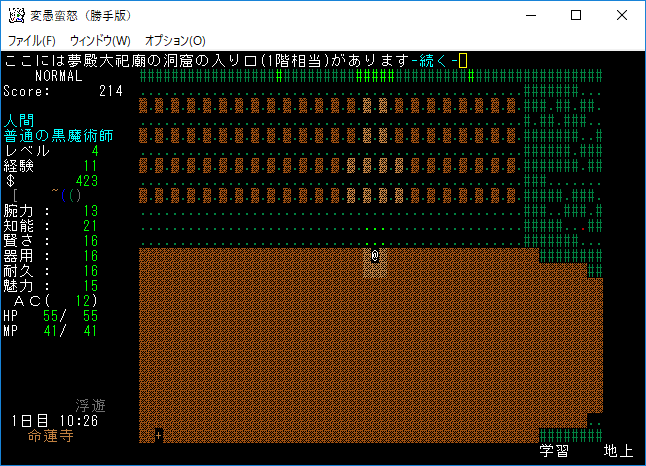This screenshot has width=646, height=466.
Task: Click the 普通の黒魔術師 class title
Action: click(x=58, y=135)
